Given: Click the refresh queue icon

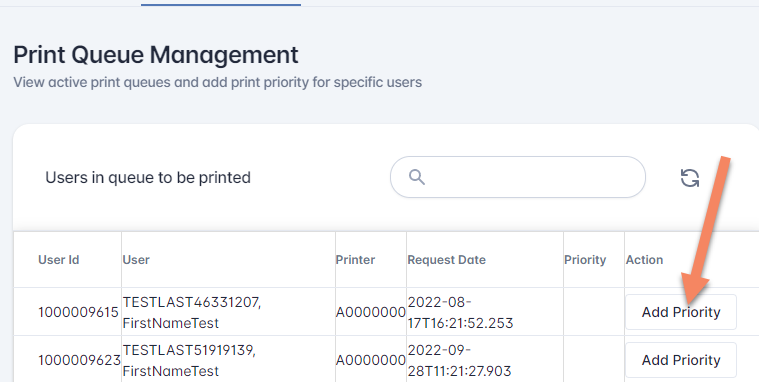Looking at the screenshot, I should [690, 178].
